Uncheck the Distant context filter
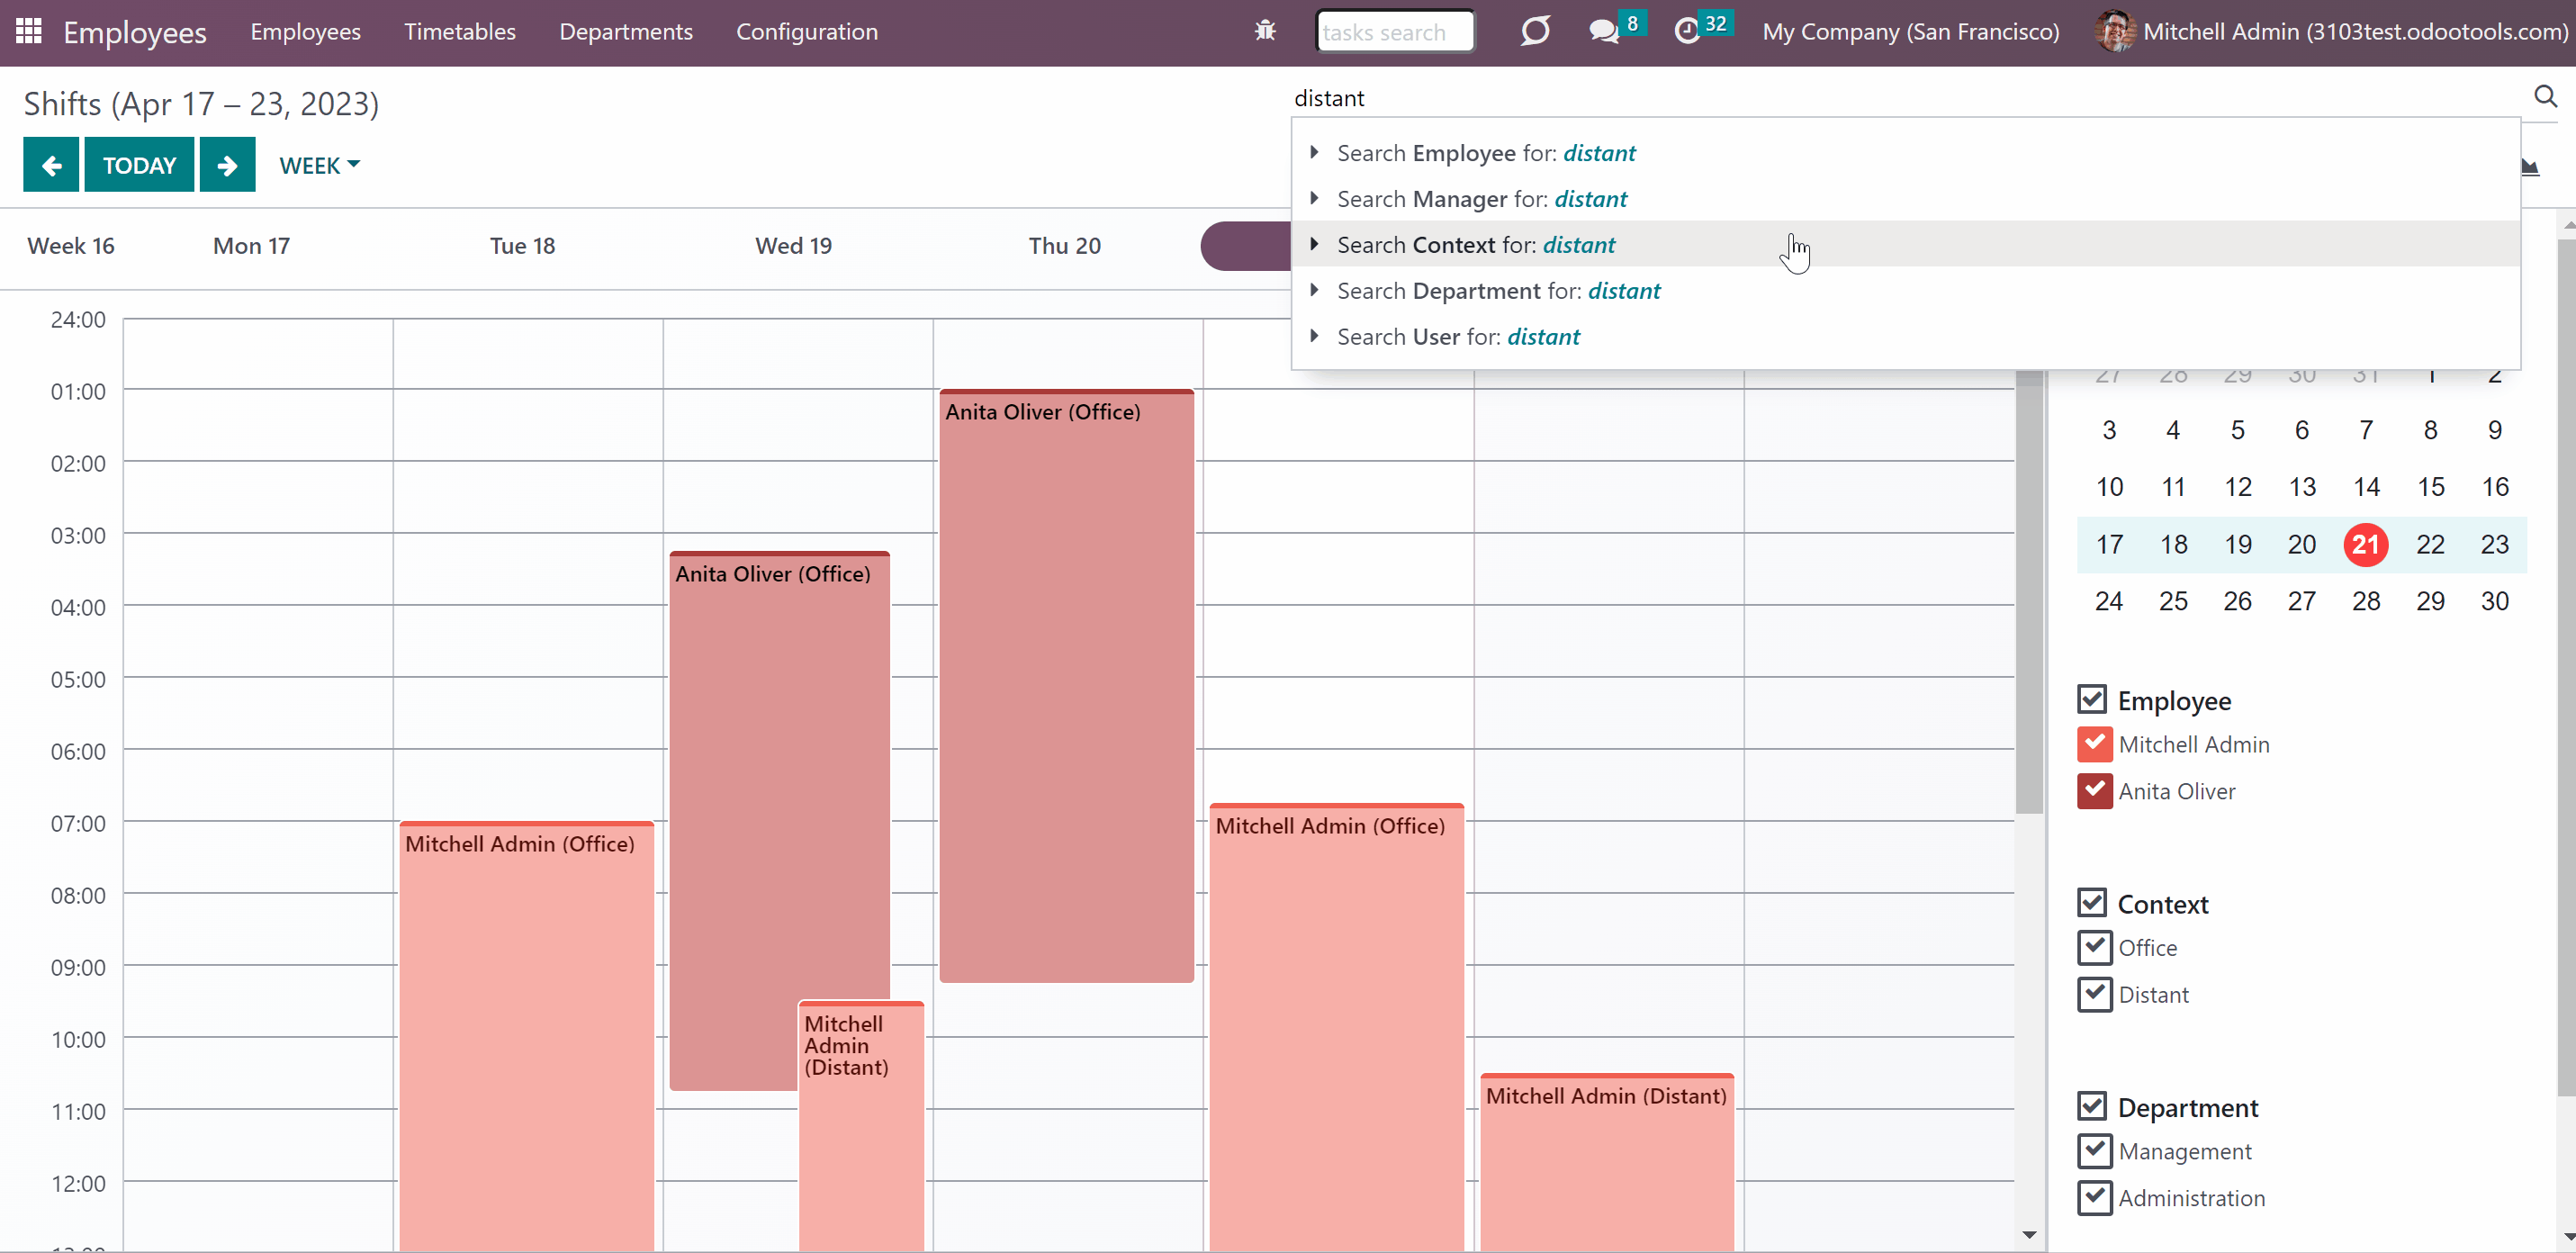 point(2094,994)
